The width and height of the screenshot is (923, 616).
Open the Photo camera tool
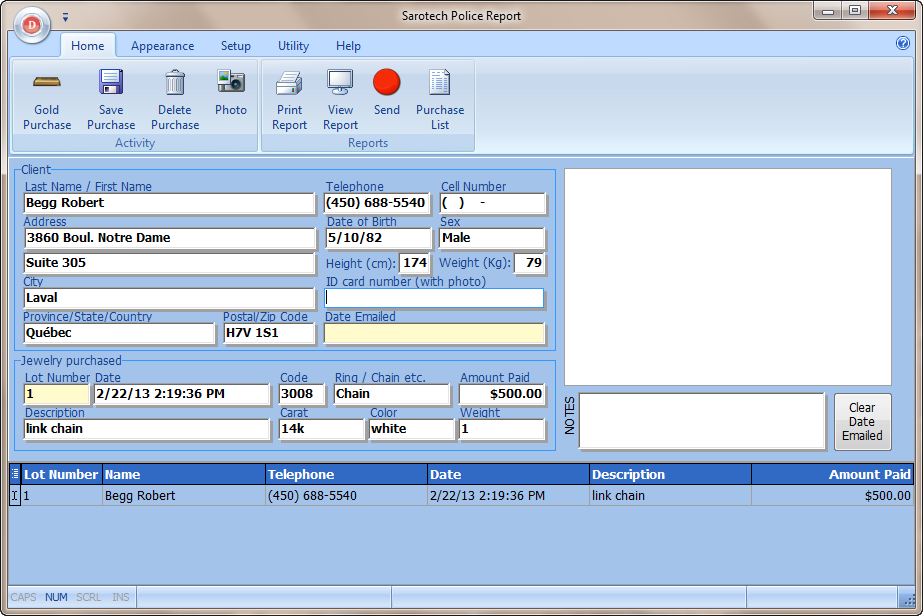[x=231, y=92]
